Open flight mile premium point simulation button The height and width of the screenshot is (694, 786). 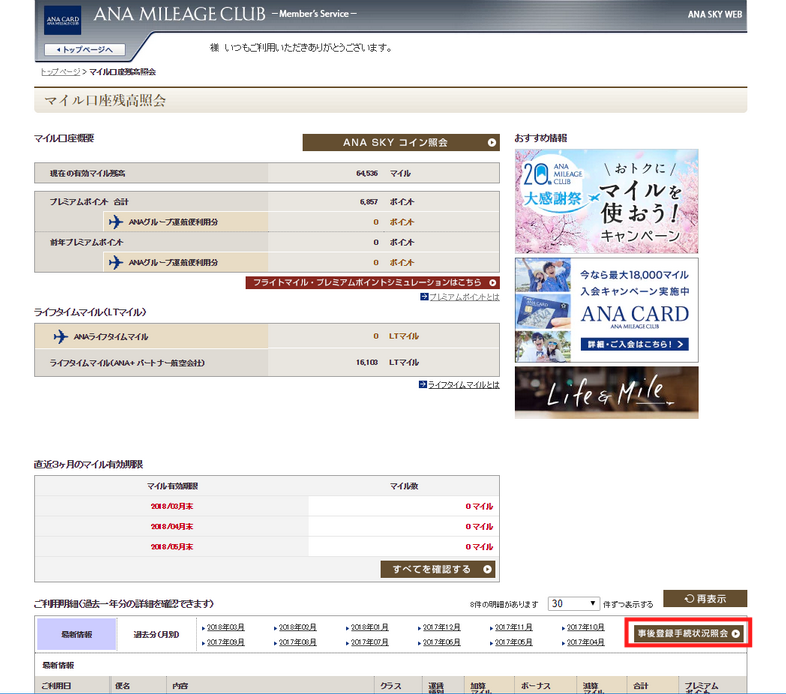[372, 282]
